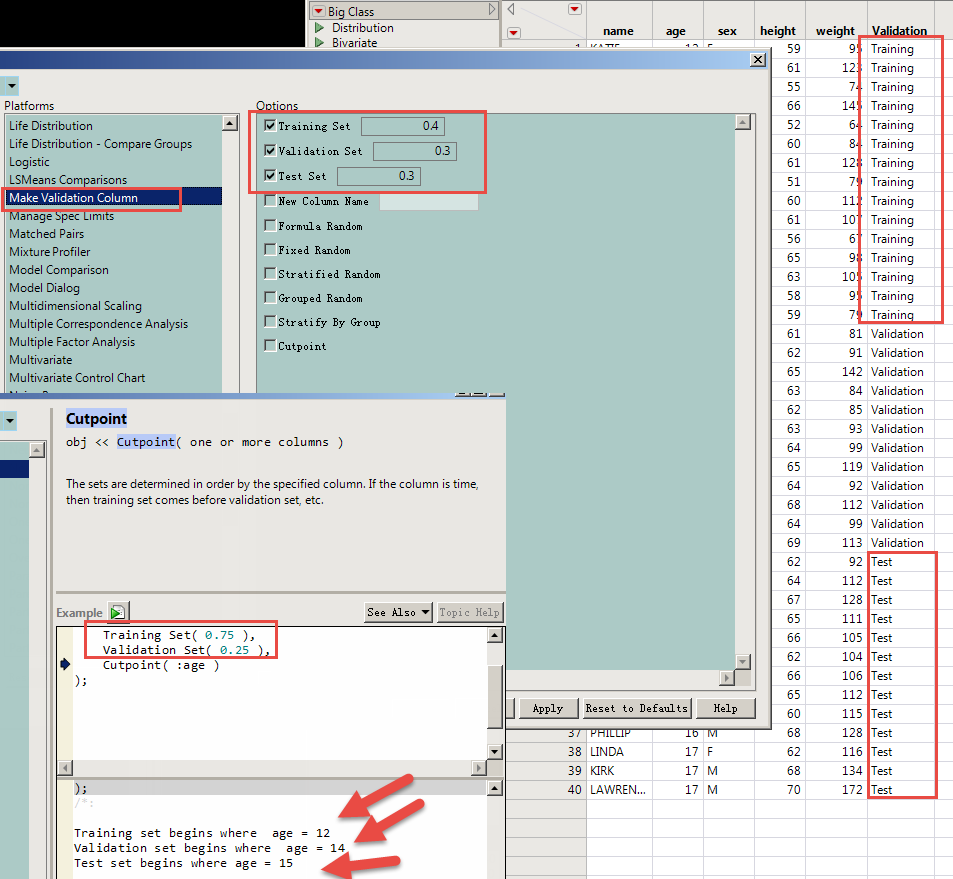953x879 pixels.
Task: Click the Bivariate script green triangle
Action: click(320, 43)
